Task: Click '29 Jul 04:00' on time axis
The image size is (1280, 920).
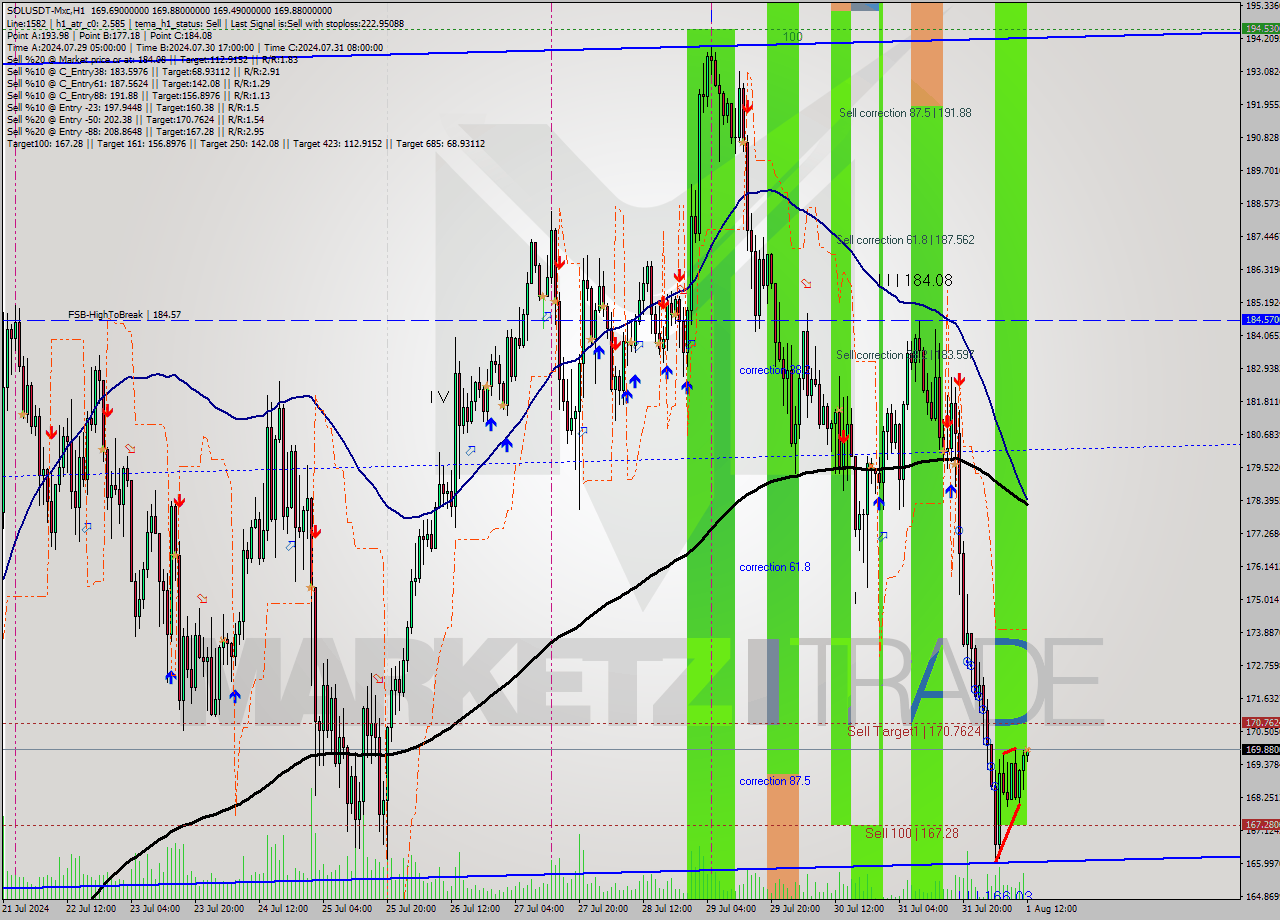Action: (x=729, y=909)
